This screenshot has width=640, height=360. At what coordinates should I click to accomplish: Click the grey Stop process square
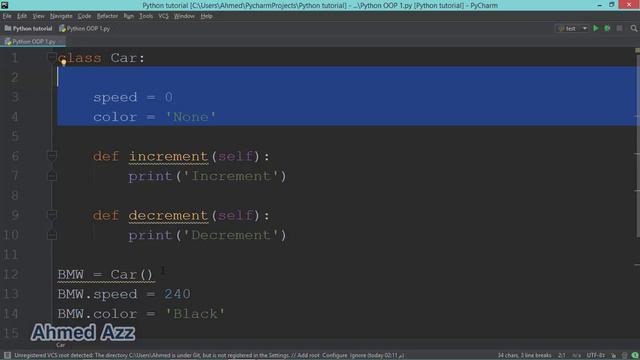(620, 28)
